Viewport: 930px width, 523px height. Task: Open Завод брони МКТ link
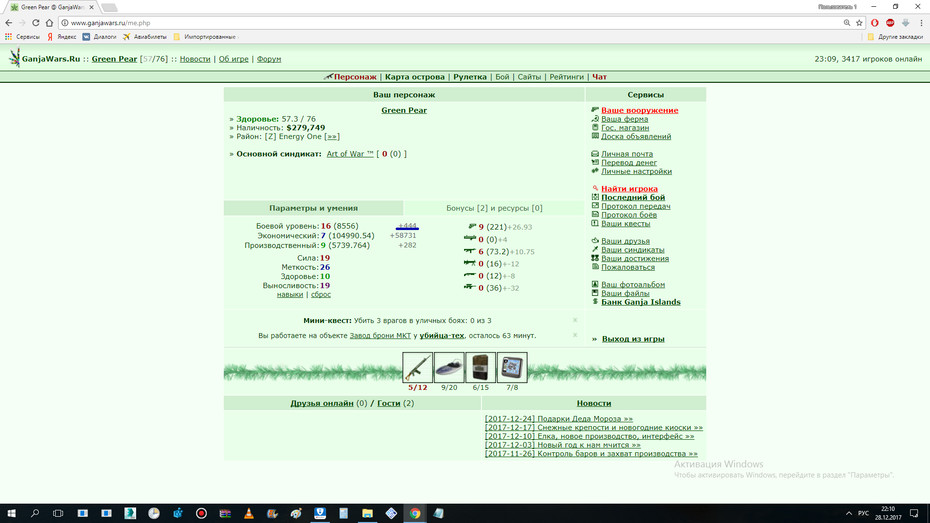pyautogui.click(x=380, y=336)
